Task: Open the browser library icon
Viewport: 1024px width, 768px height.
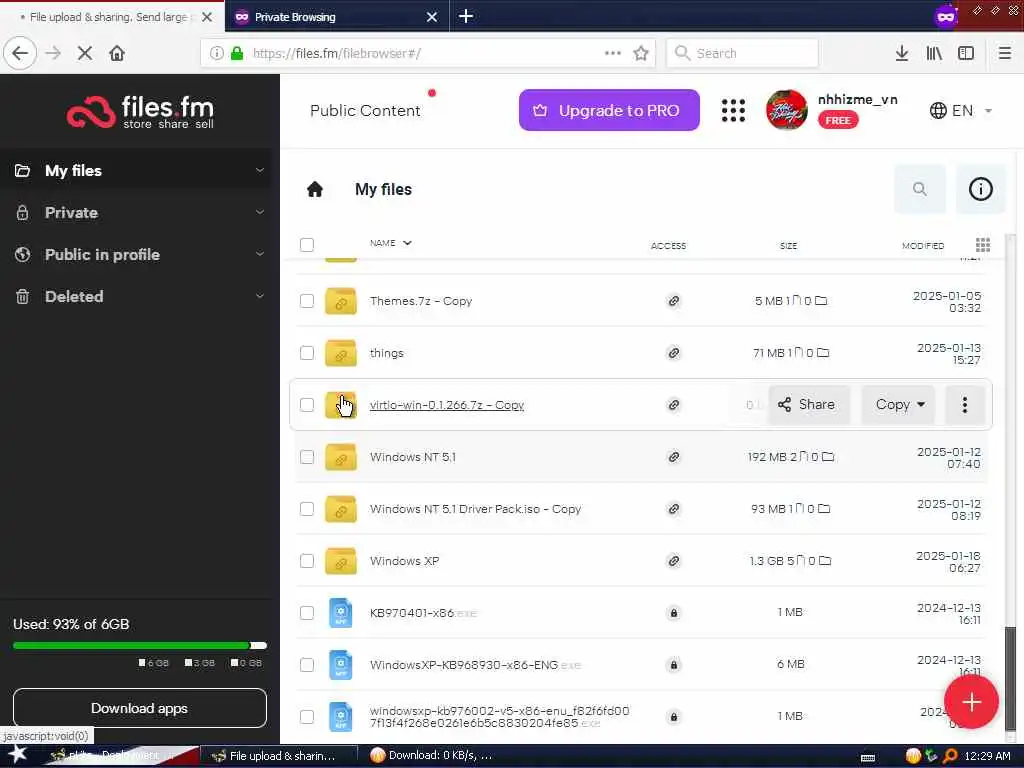Action: [934, 53]
